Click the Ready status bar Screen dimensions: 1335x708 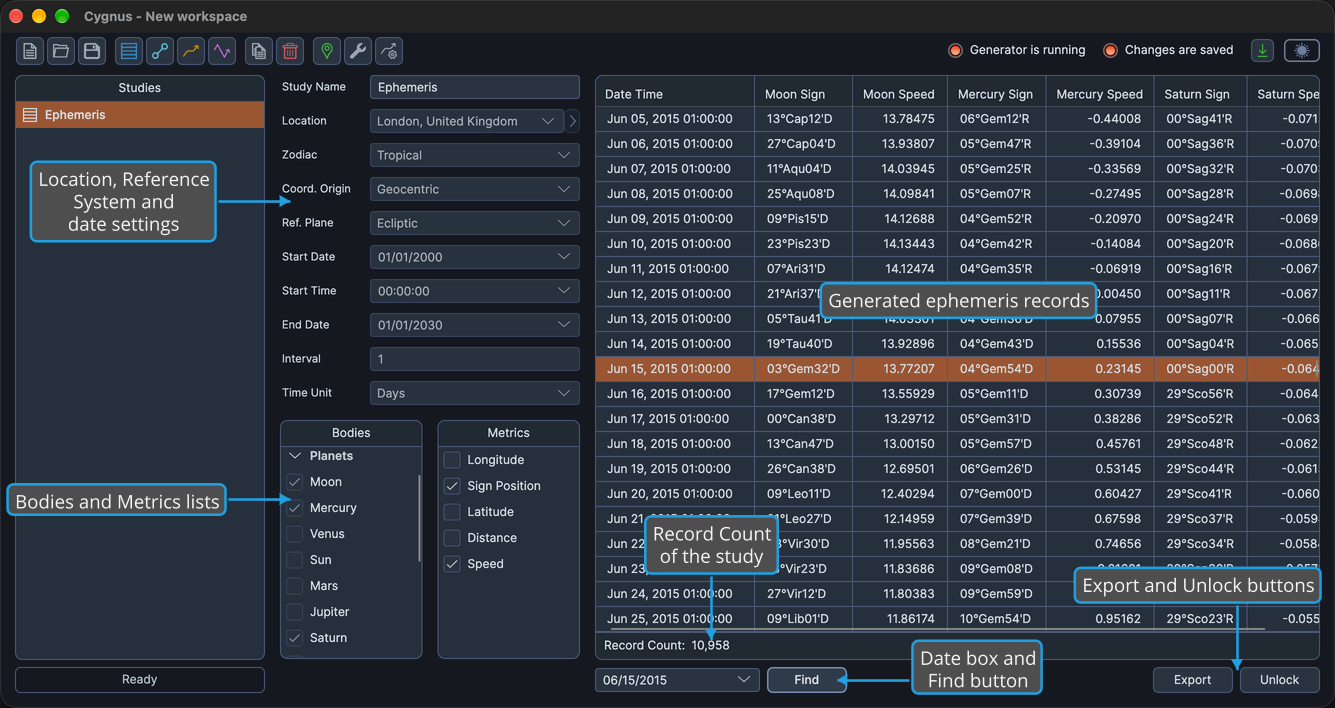pos(140,680)
